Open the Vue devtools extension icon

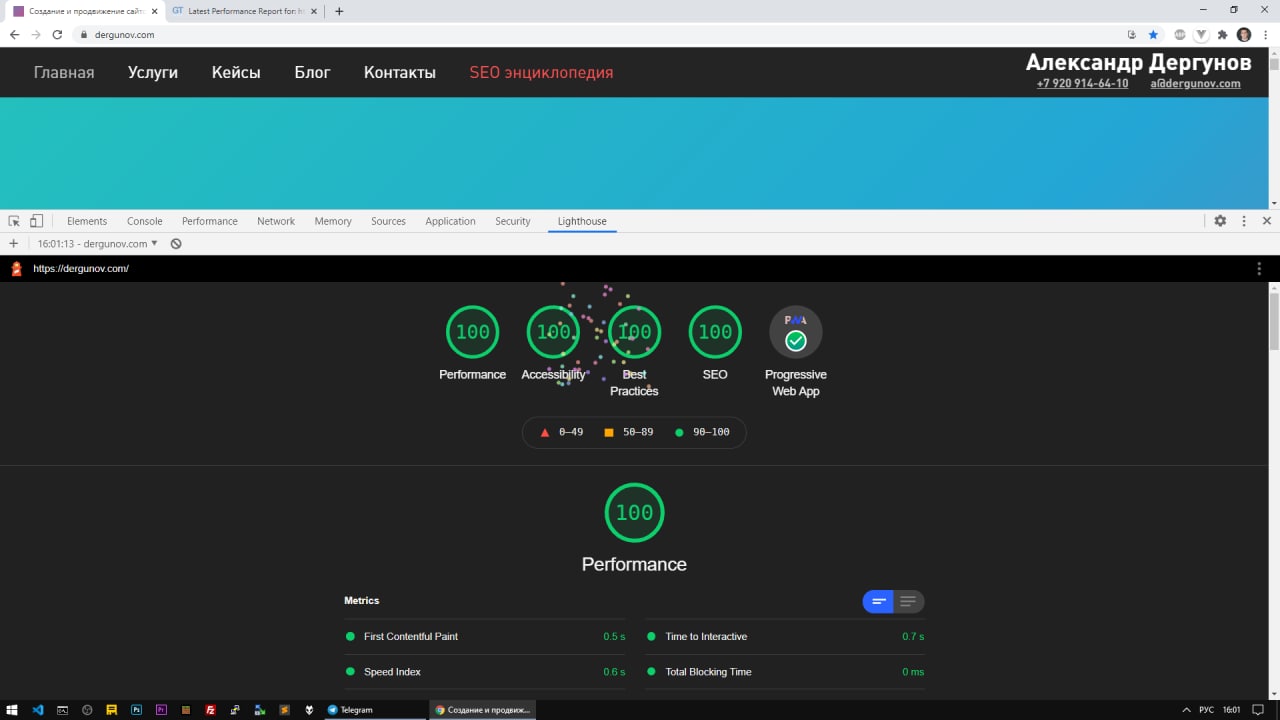coord(1201,34)
